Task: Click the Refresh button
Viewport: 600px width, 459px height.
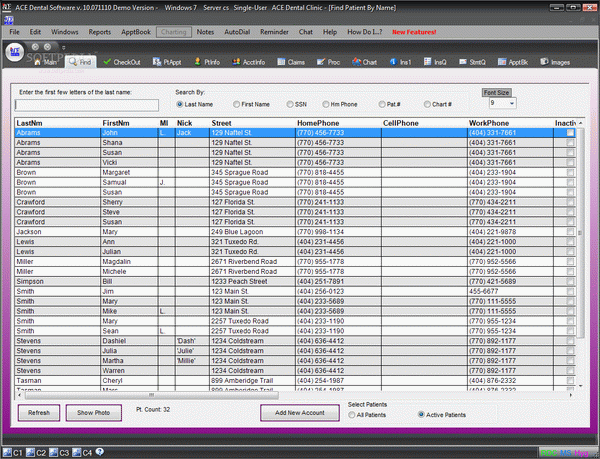Action: pos(39,412)
